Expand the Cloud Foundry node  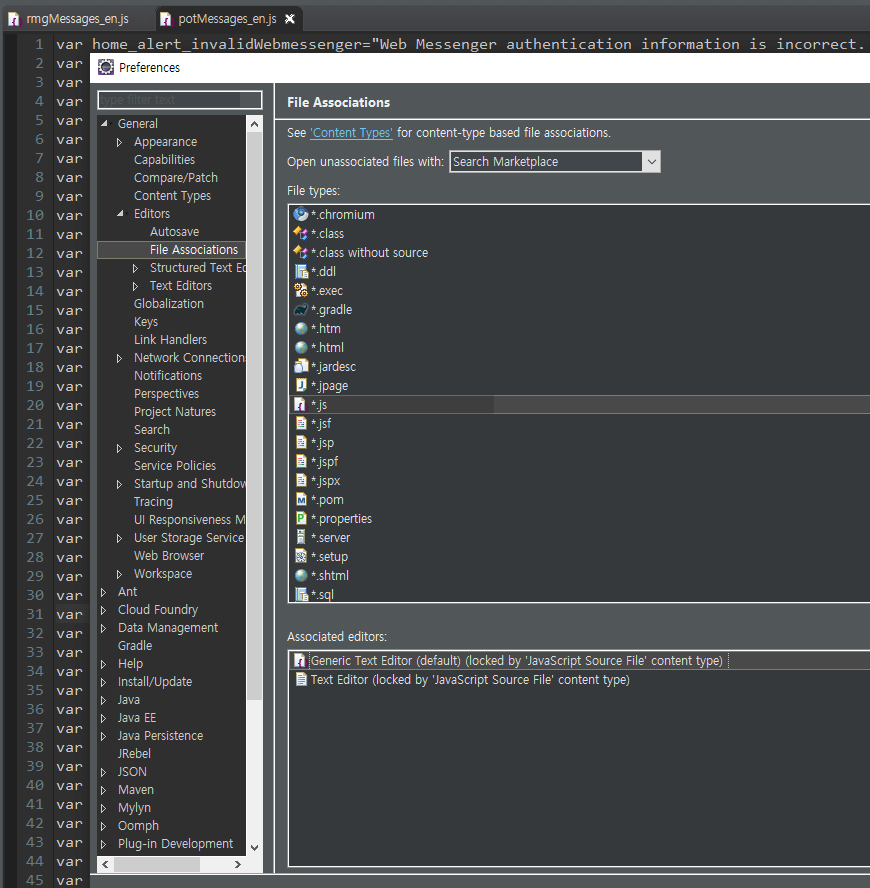pyautogui.click(x=104, y=610)
